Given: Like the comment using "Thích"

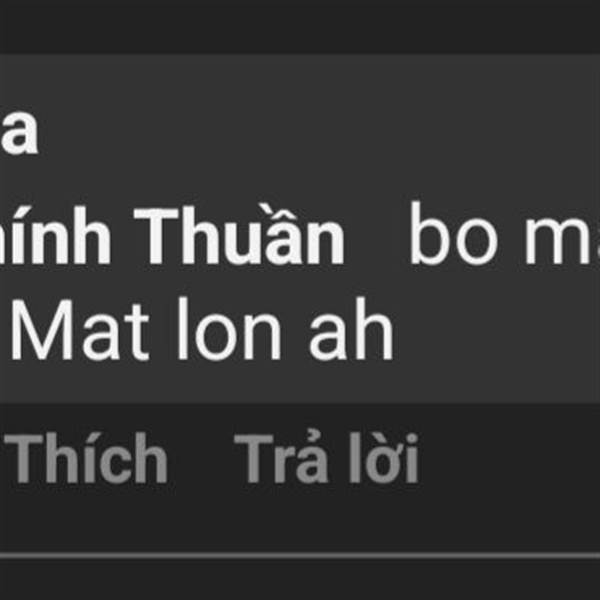Looking at the screenshot, I should point(86,458).
